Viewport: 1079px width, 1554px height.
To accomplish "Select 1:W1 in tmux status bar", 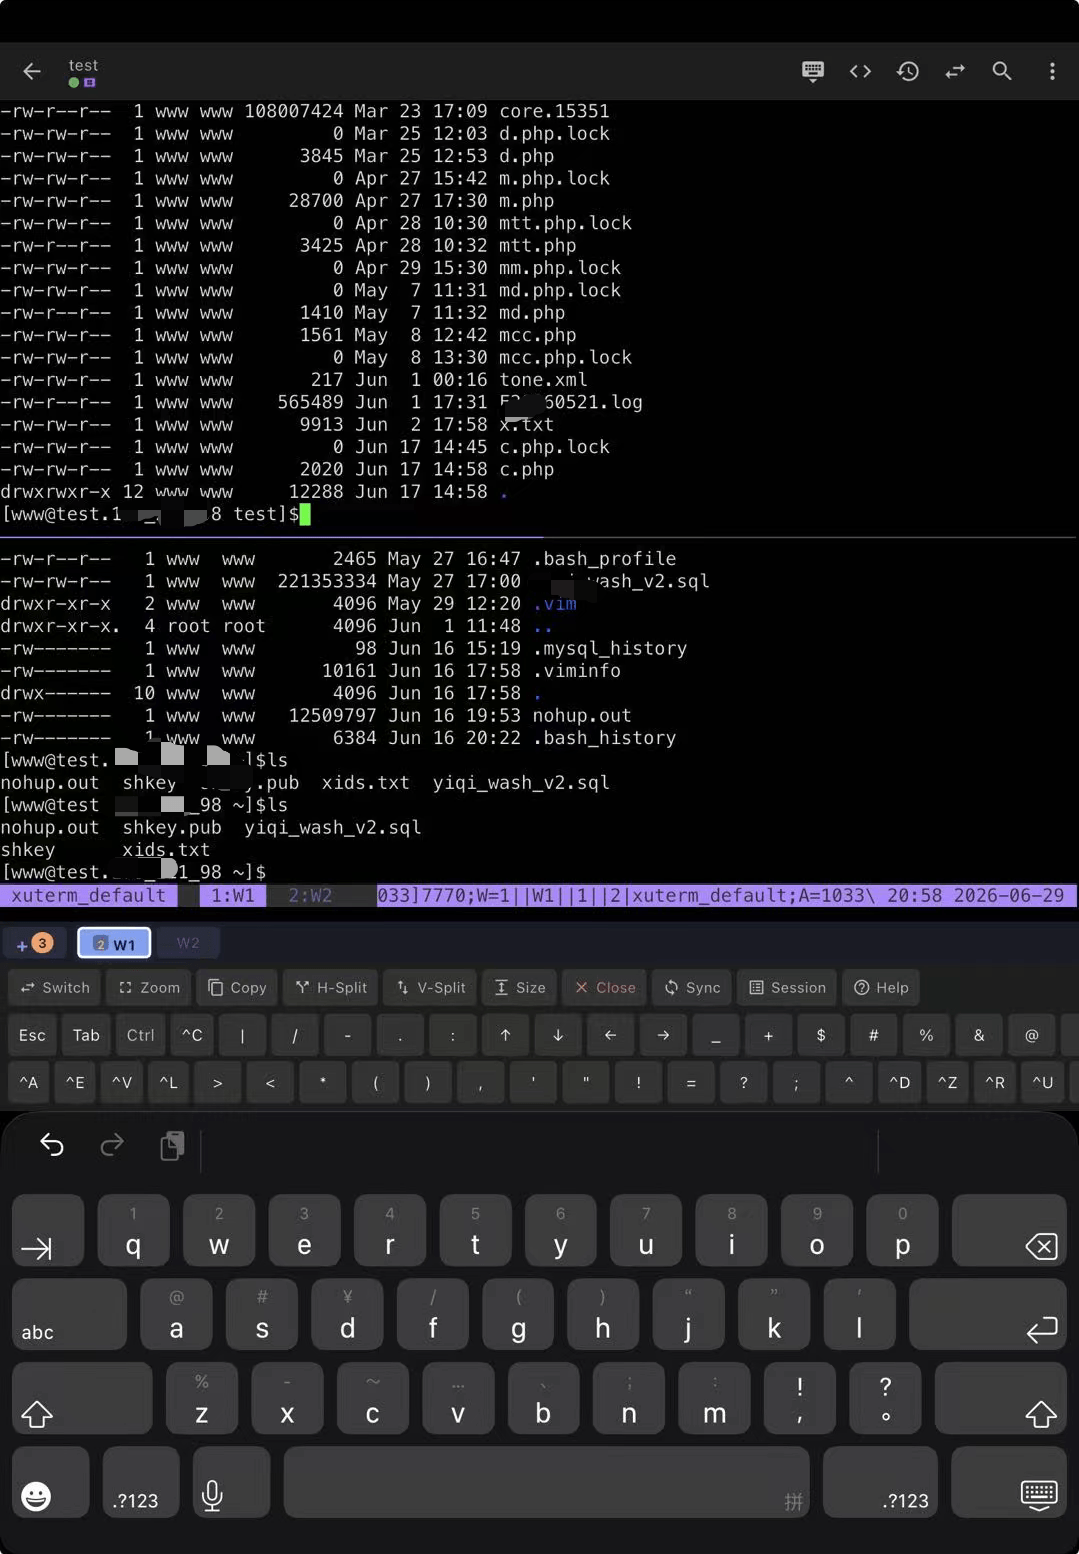I will point(233,895).
